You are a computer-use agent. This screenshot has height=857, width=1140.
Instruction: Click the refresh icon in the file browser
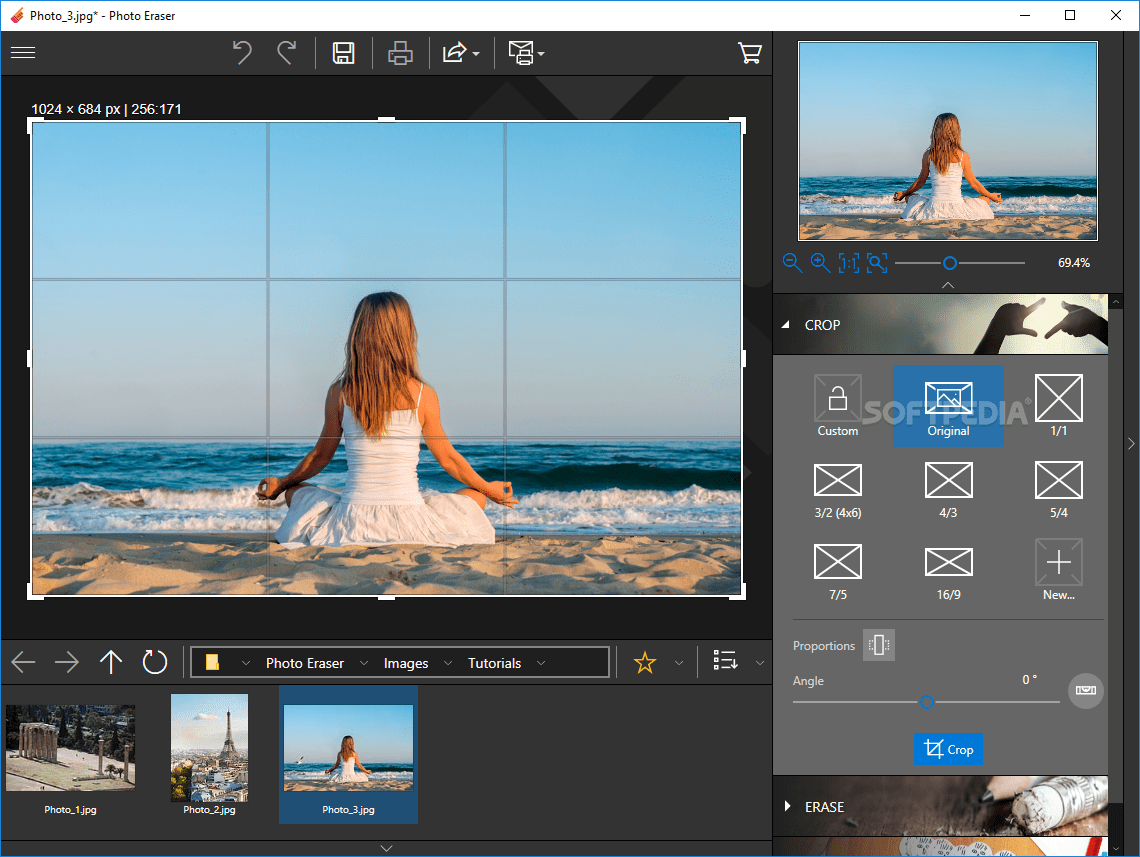click(154, 661)
